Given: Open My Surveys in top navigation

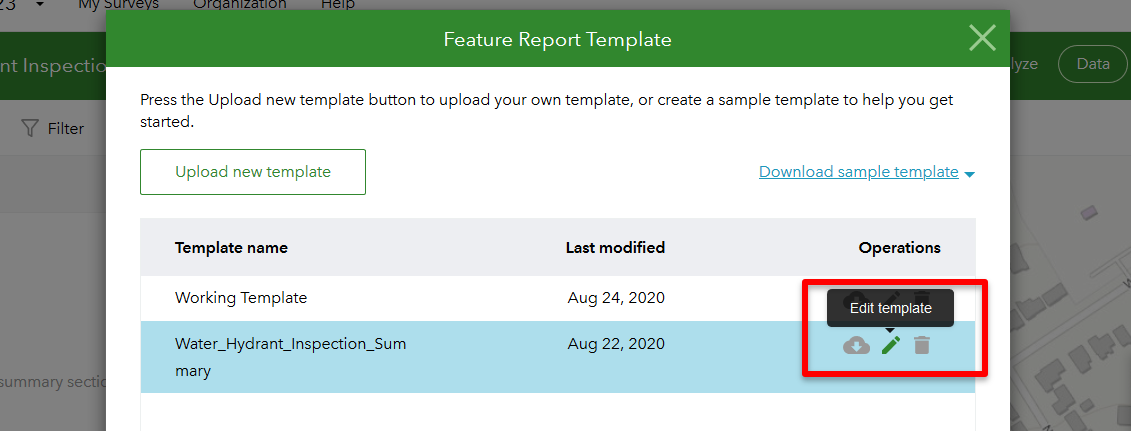Looking at the screenshot, I should pyautogui.click(x=118, y=5).
